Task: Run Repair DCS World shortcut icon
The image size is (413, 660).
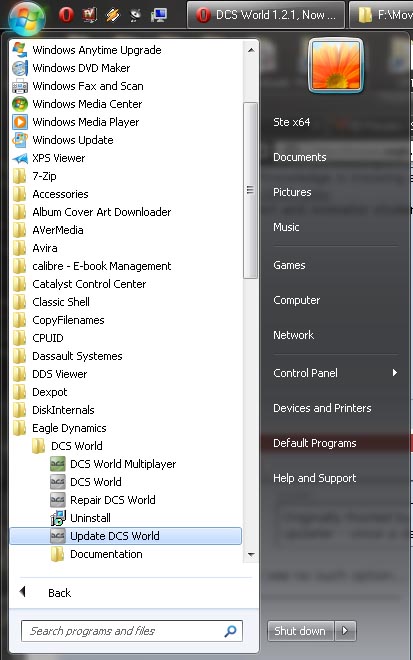Action: click(x=57, y=500)
